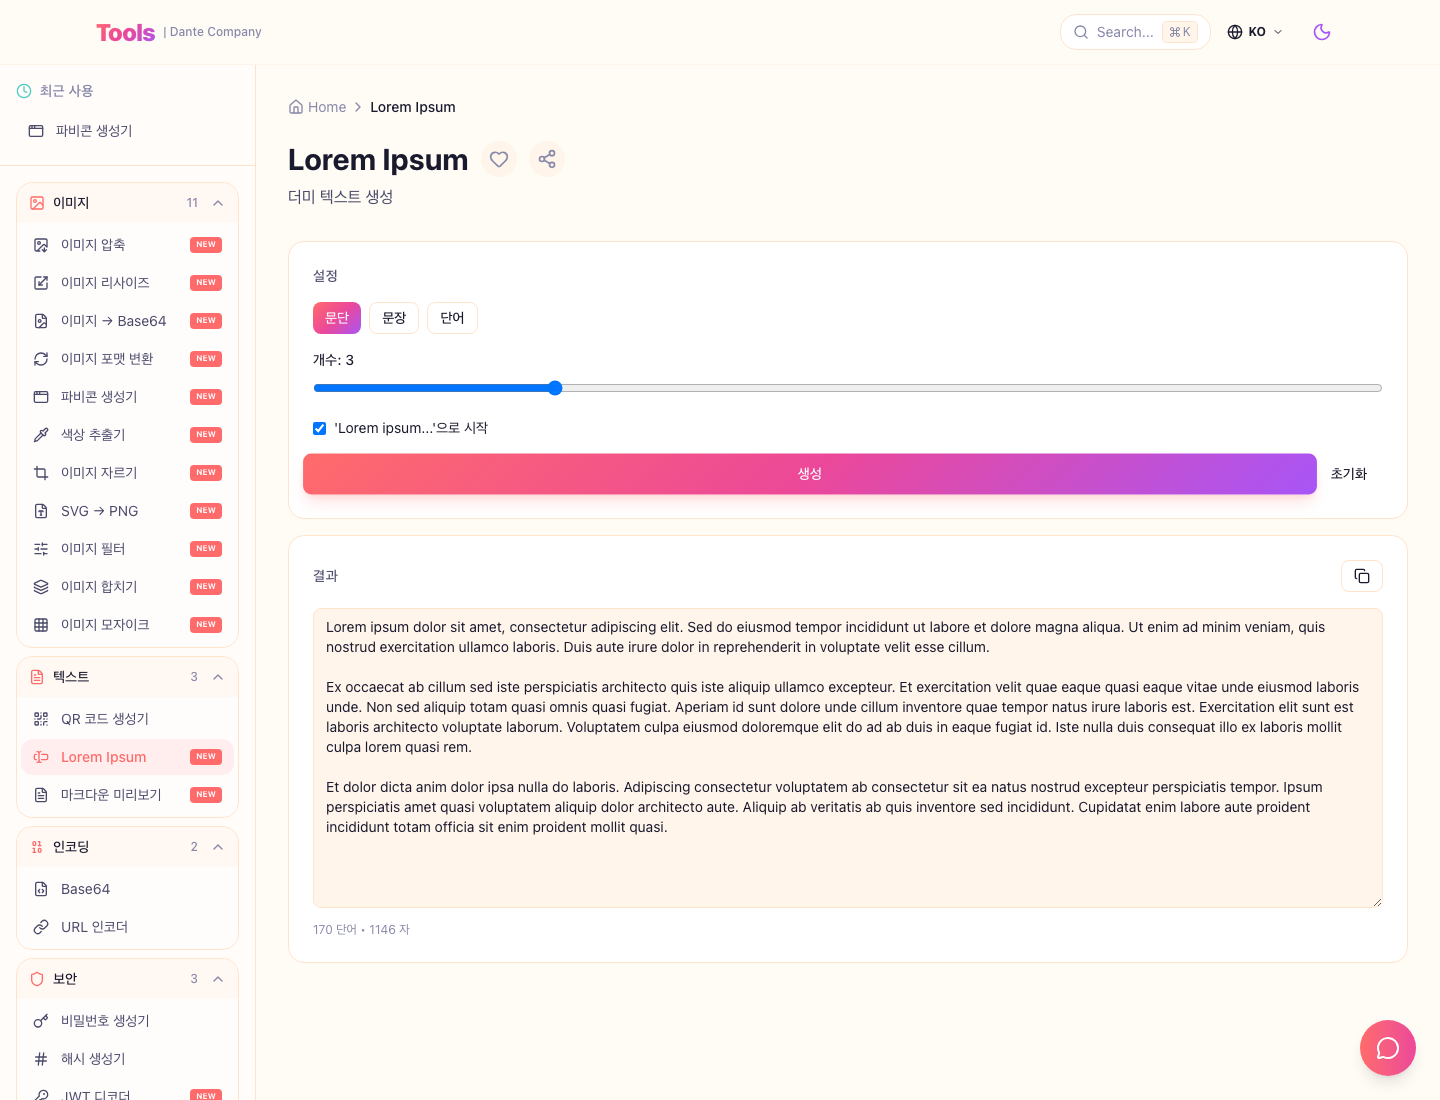Click the 이미지 → Base64 sidebar icon
The width and height of the screenshot is (1440, 1100).
coord(41,321)
